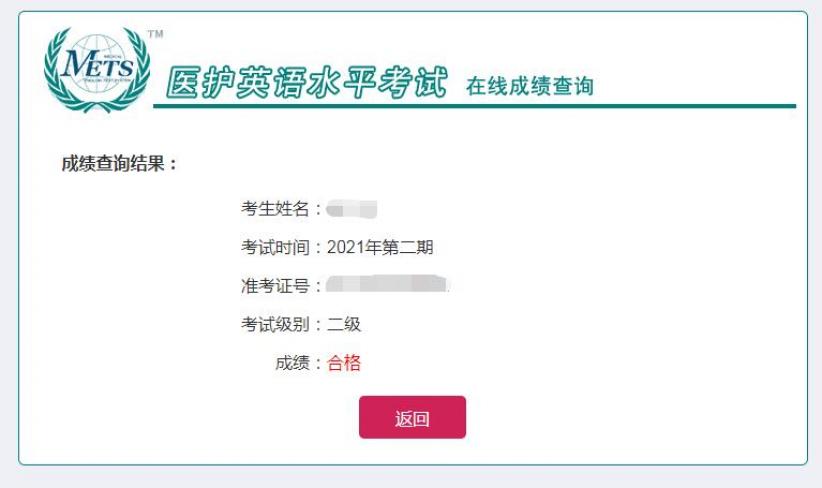Click the red 合格 result text
Viewport: 822px width, 488px height.
pos(344,363)
